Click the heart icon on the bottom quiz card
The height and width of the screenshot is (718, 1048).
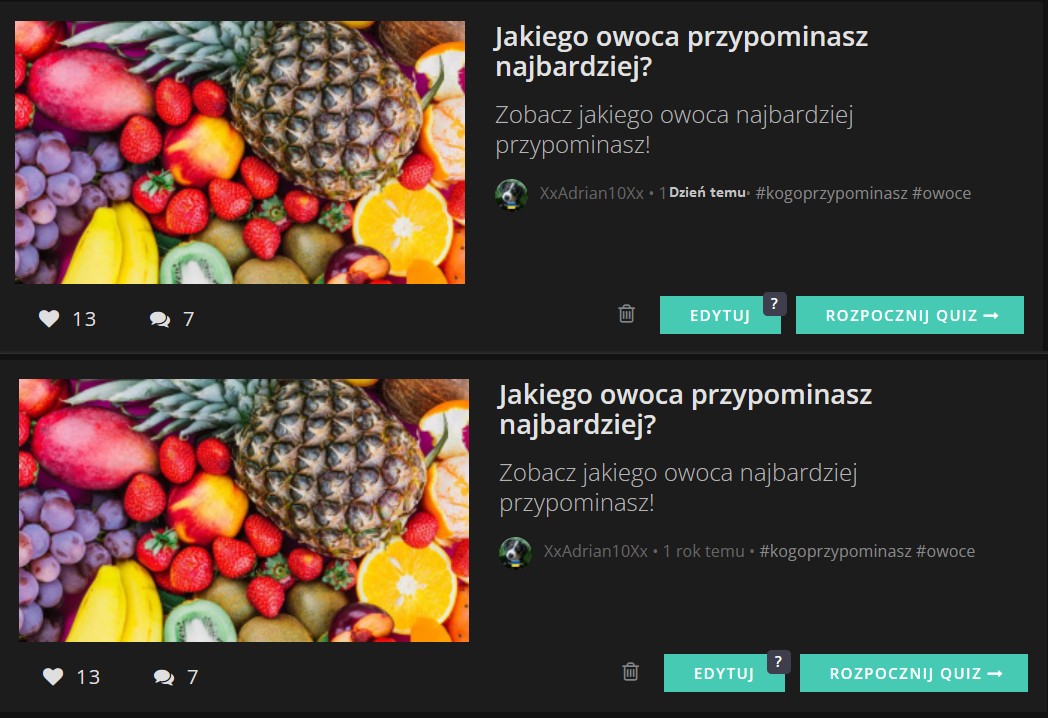[x=53, y=677]
